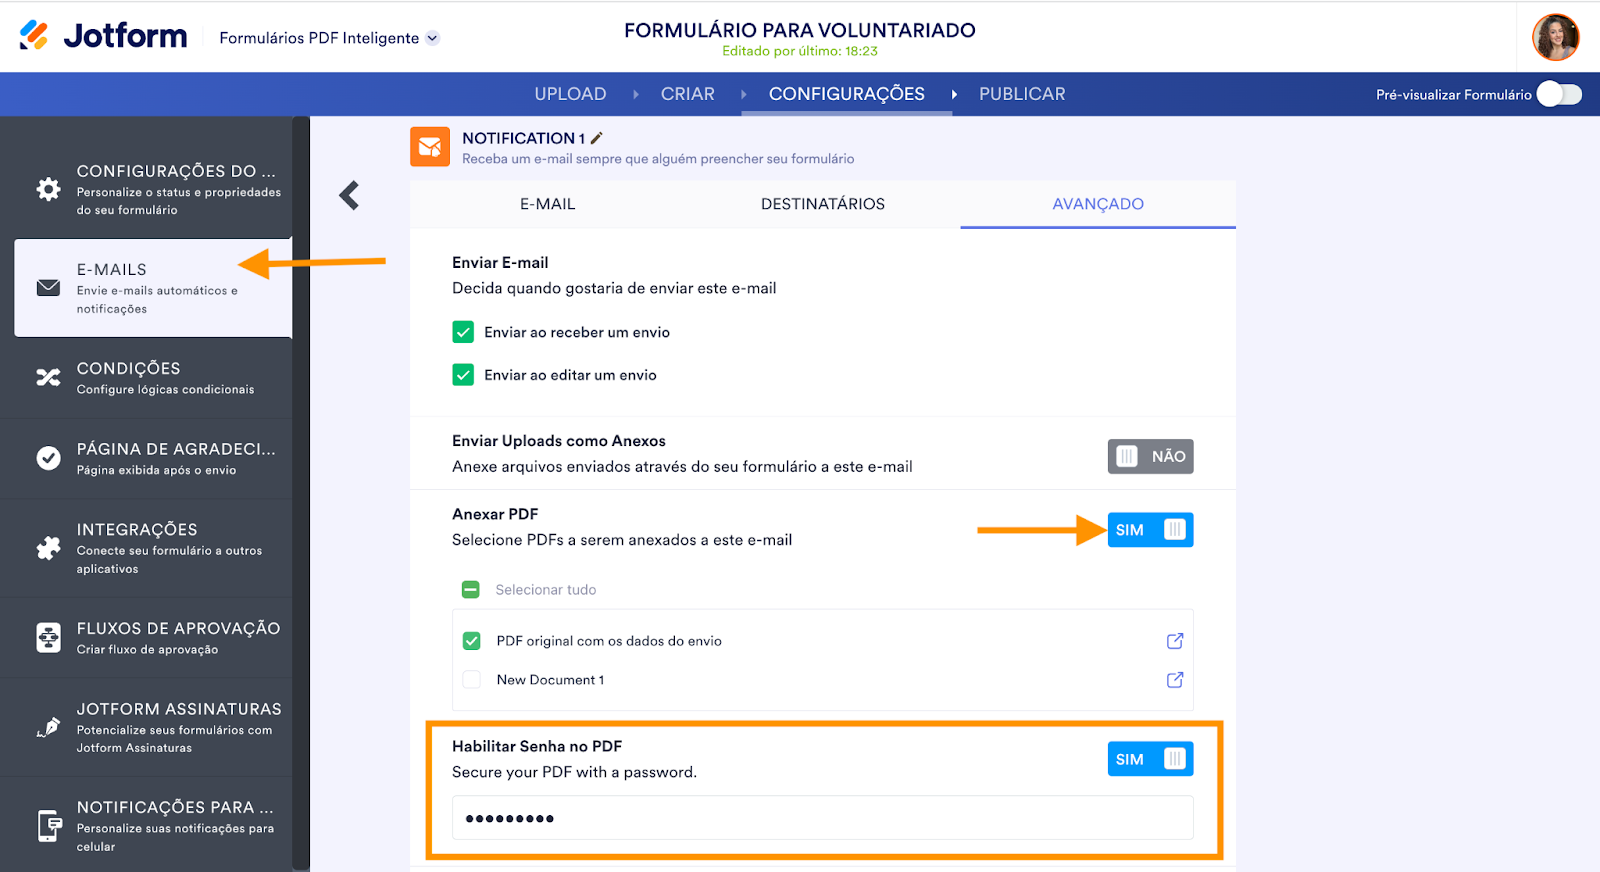
Task: Check the New Document 1 checkbox
Action: coord(472,680)
